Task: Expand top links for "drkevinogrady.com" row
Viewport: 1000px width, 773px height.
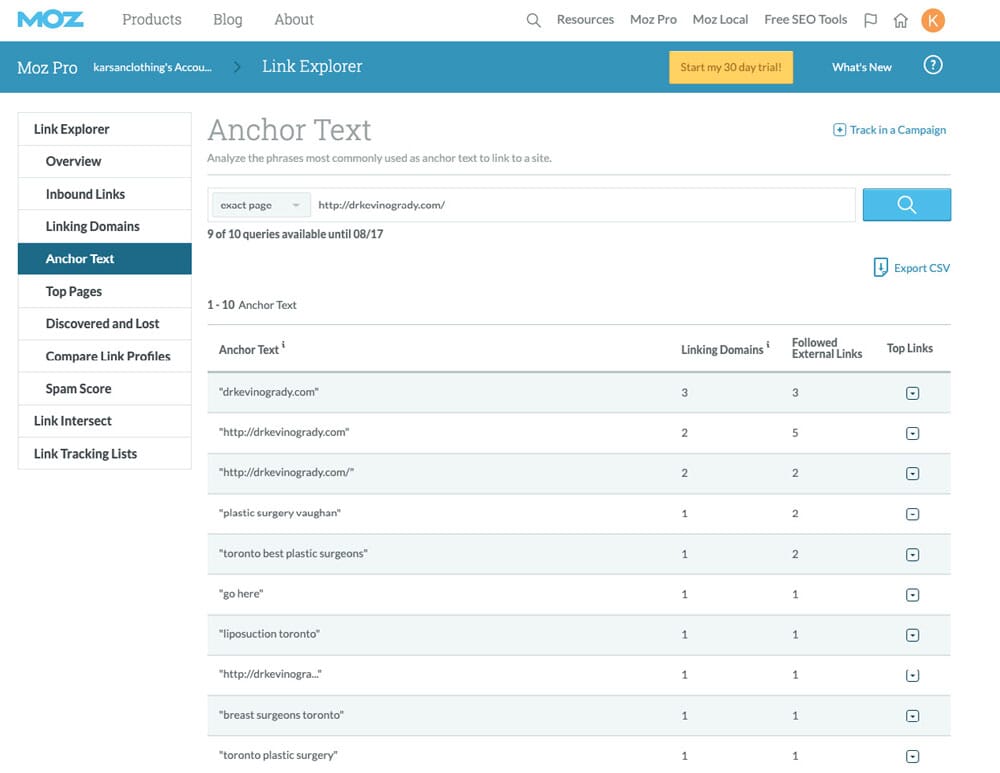Action: pyautogui.click(x=912, y=393)
